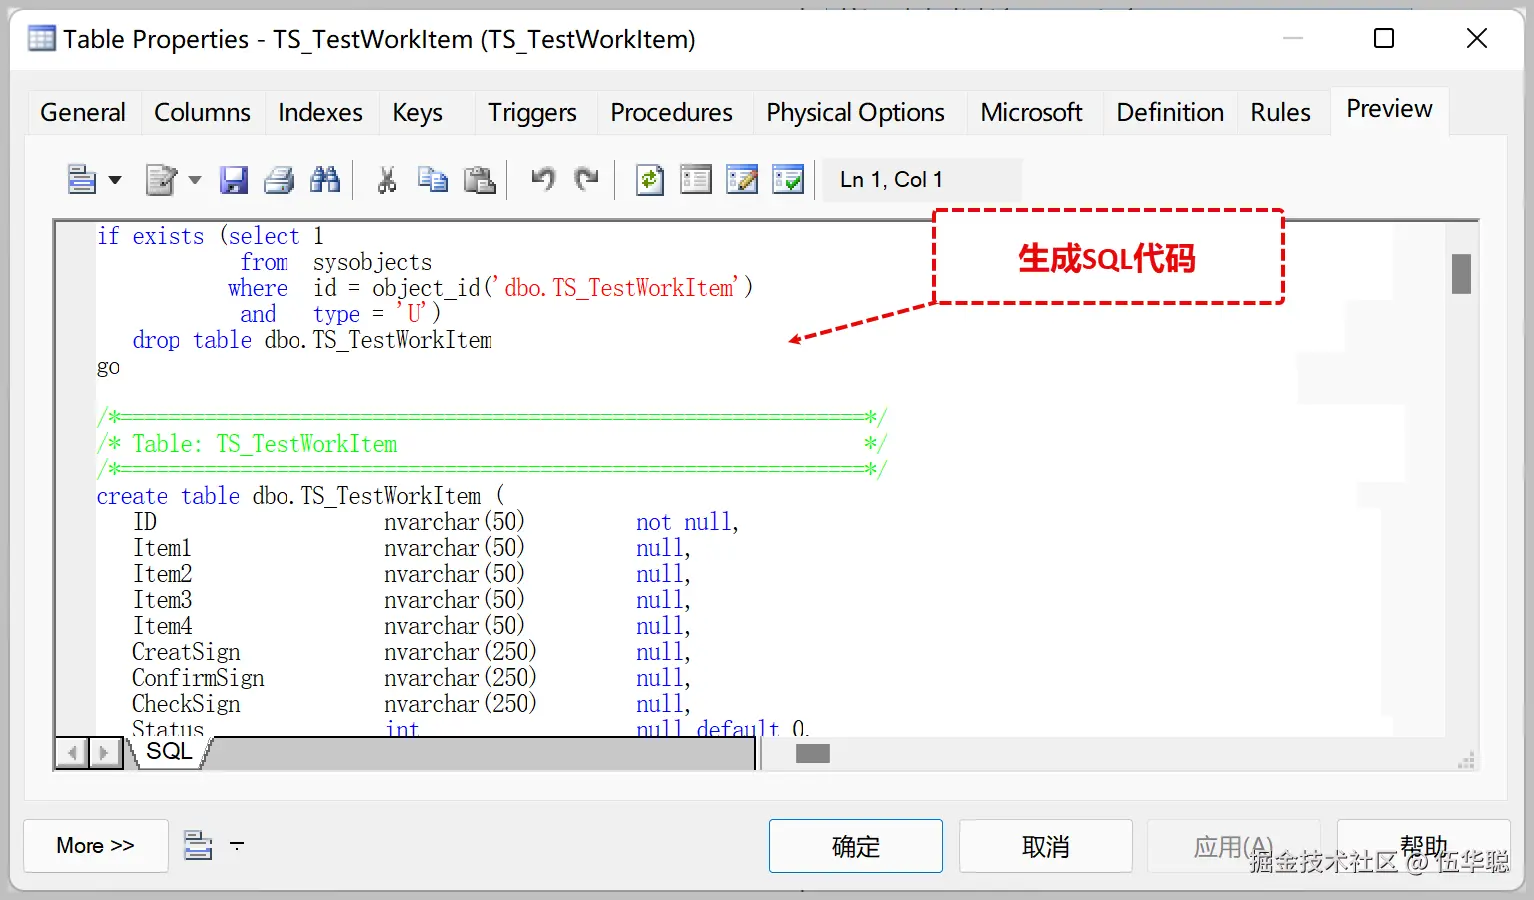Print the SQL preview
This screenshot has height=900, width=1534.
pyautogui.click(x=279, y=180)
